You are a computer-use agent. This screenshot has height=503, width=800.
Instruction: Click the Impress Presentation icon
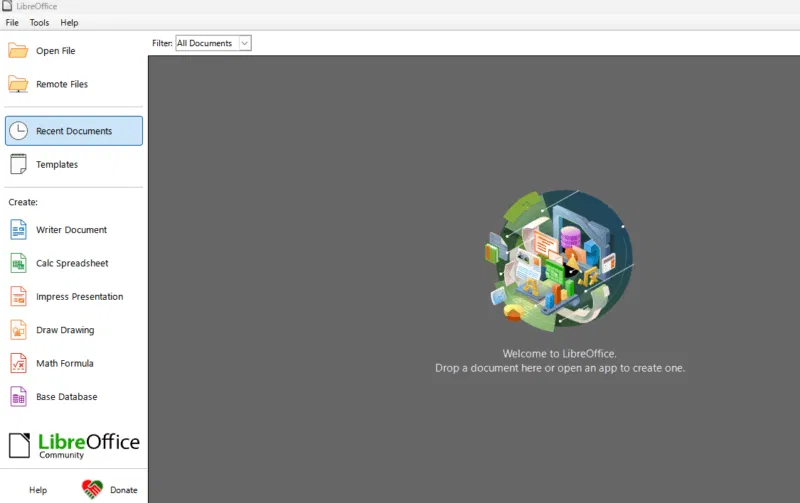point(19,296)
